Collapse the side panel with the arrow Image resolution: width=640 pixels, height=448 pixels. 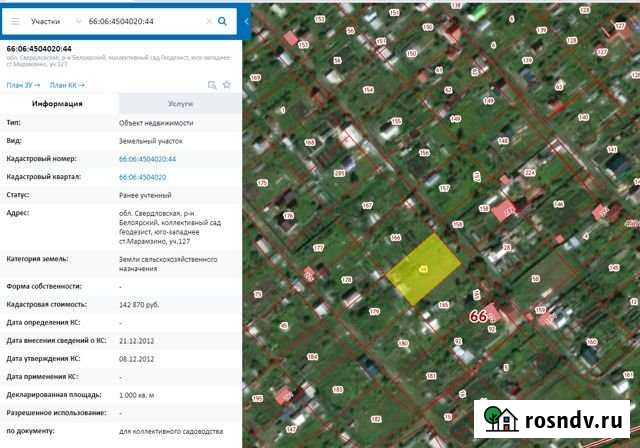(x=246, y=20)
